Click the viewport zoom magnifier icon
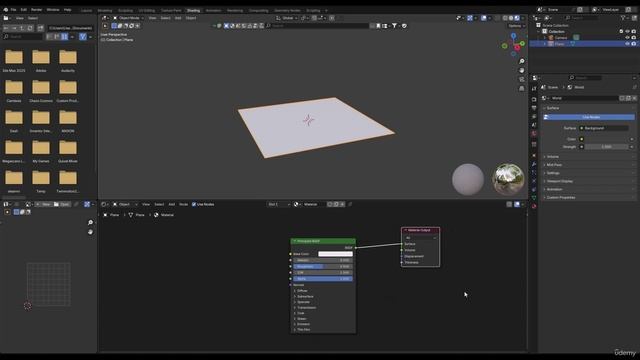This screenshot has width=640, height=360. [x=522, y=61]
